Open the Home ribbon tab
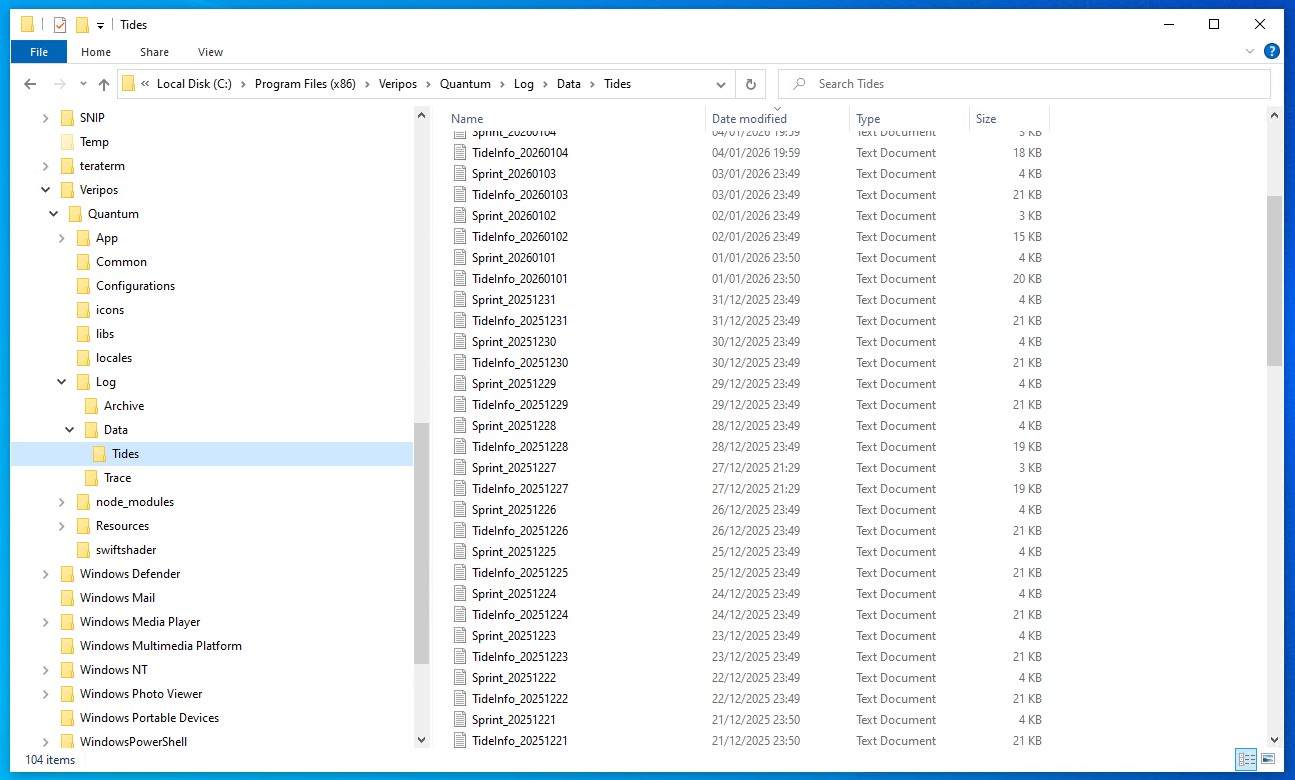The image size is (1295, 780). (96, 52)
